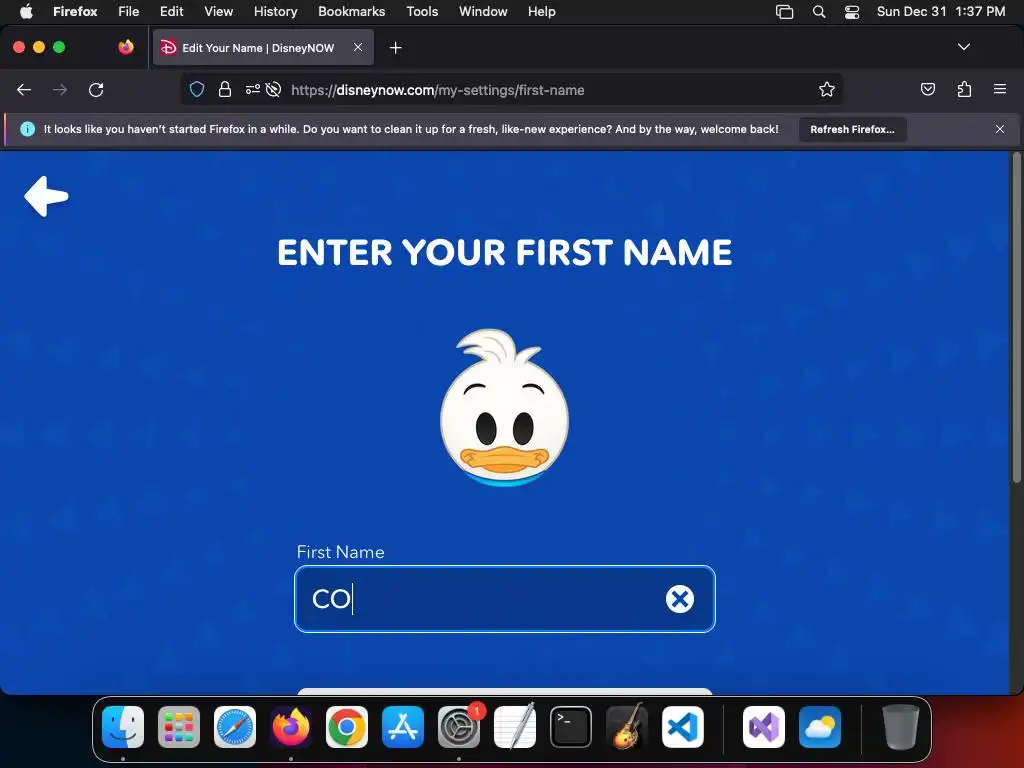Image resolution: width=1024 pixels, height=768 pixels.
Task: Open a new tab with plus button
Action: (395, 48)
